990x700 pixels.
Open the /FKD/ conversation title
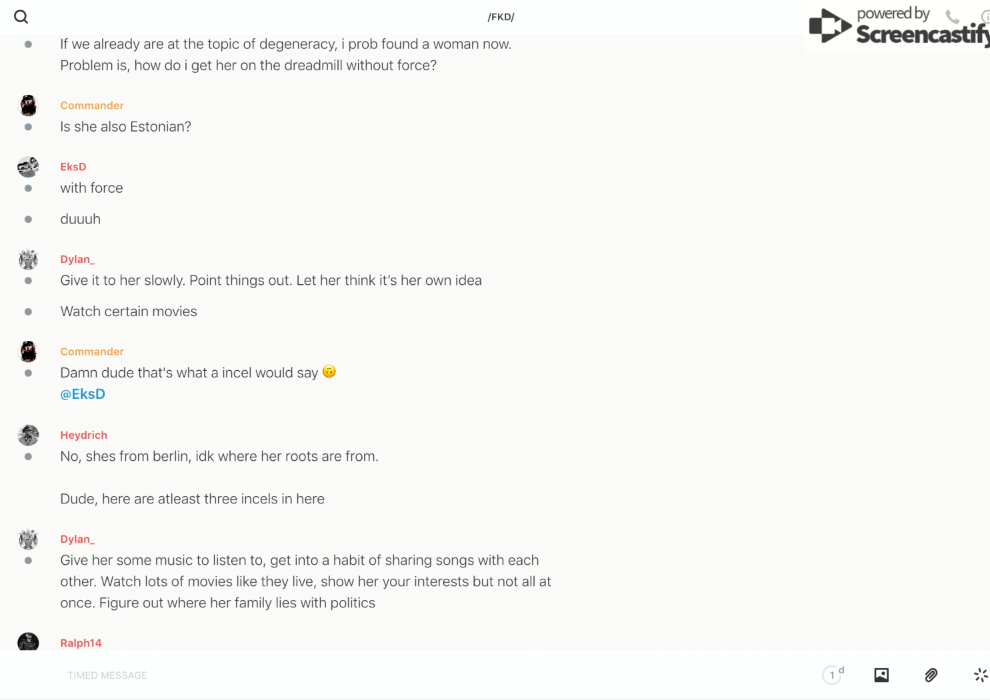(x=501, y=17)
